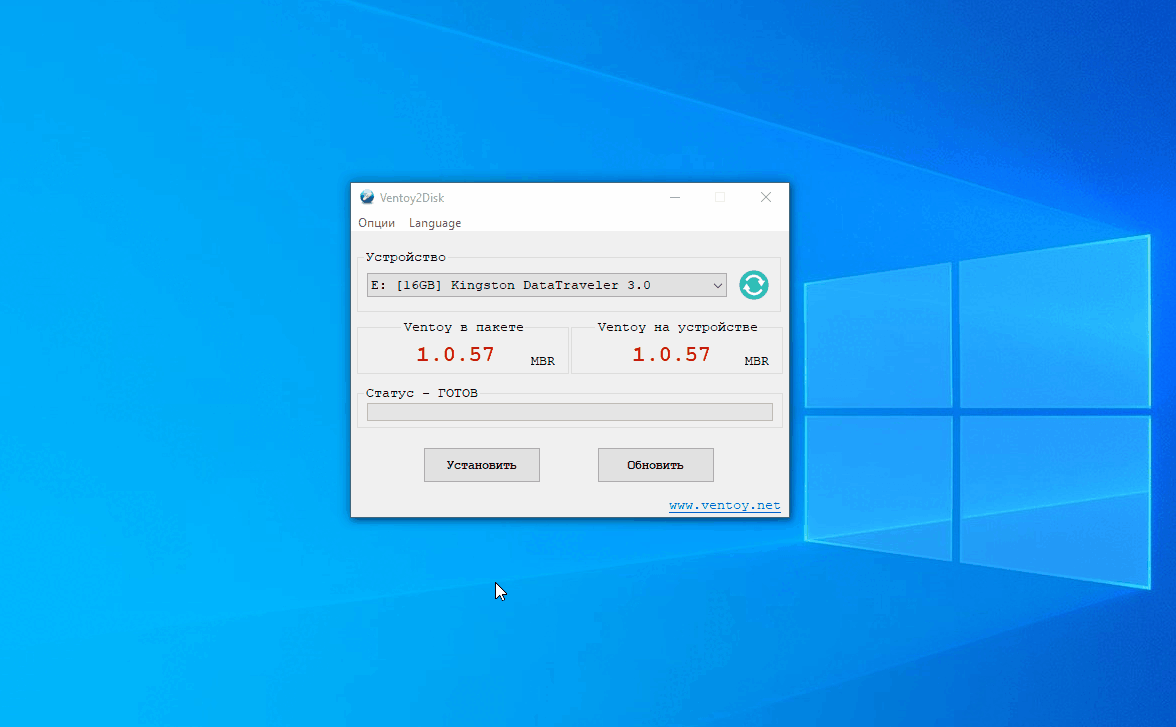Screen dimensions: 1176x727
Task: Click the Ventoy2Disk title bar app icon
Action: pos(367,197)
